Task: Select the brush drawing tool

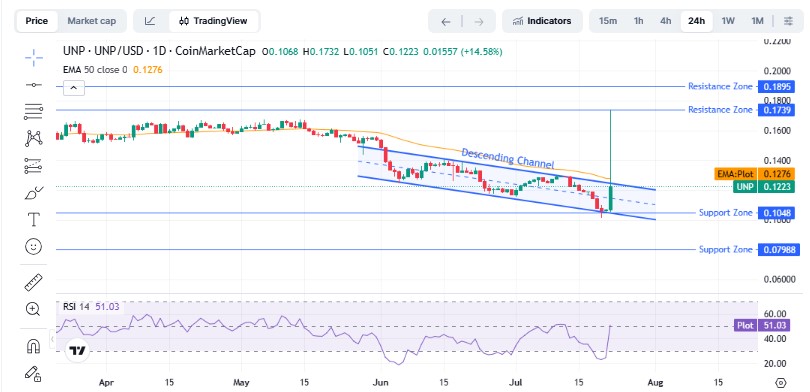Action: (x=34, y=193)
